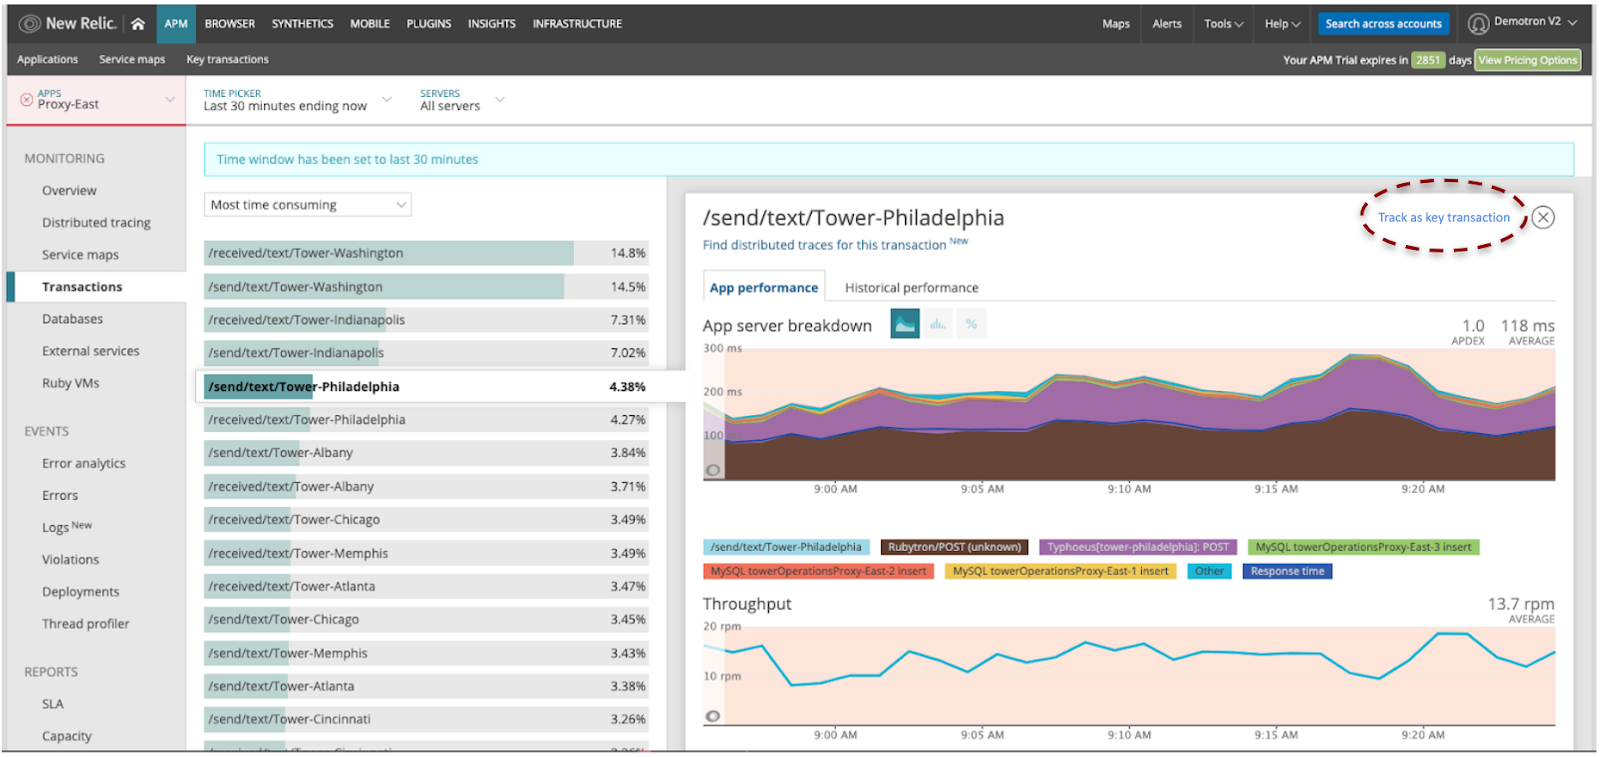The image size is (1600, 757).
Task: Toggle the MySQL towerOperationsProxy-East-2 insert legend
Action: (x=818, y=571)
